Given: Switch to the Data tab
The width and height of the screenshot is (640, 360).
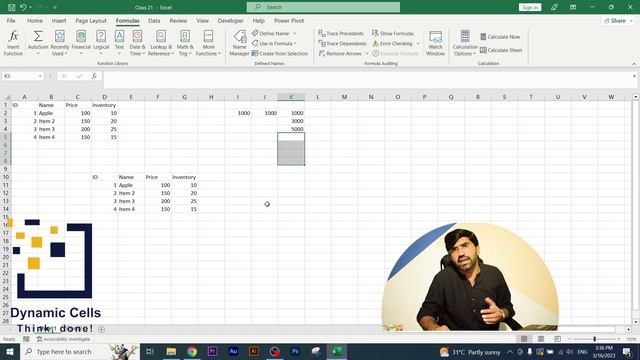Looking at the screenshot, I should coord(154,20).
